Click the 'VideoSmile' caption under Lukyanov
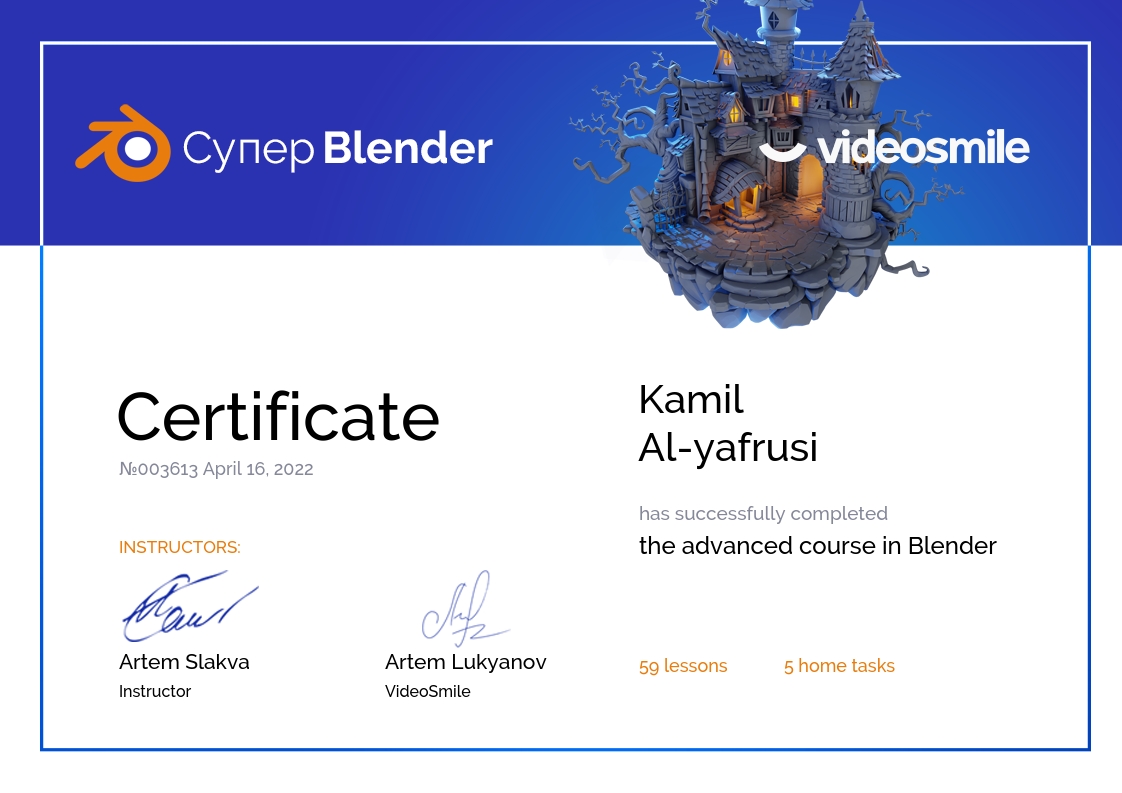 point(428,691)
